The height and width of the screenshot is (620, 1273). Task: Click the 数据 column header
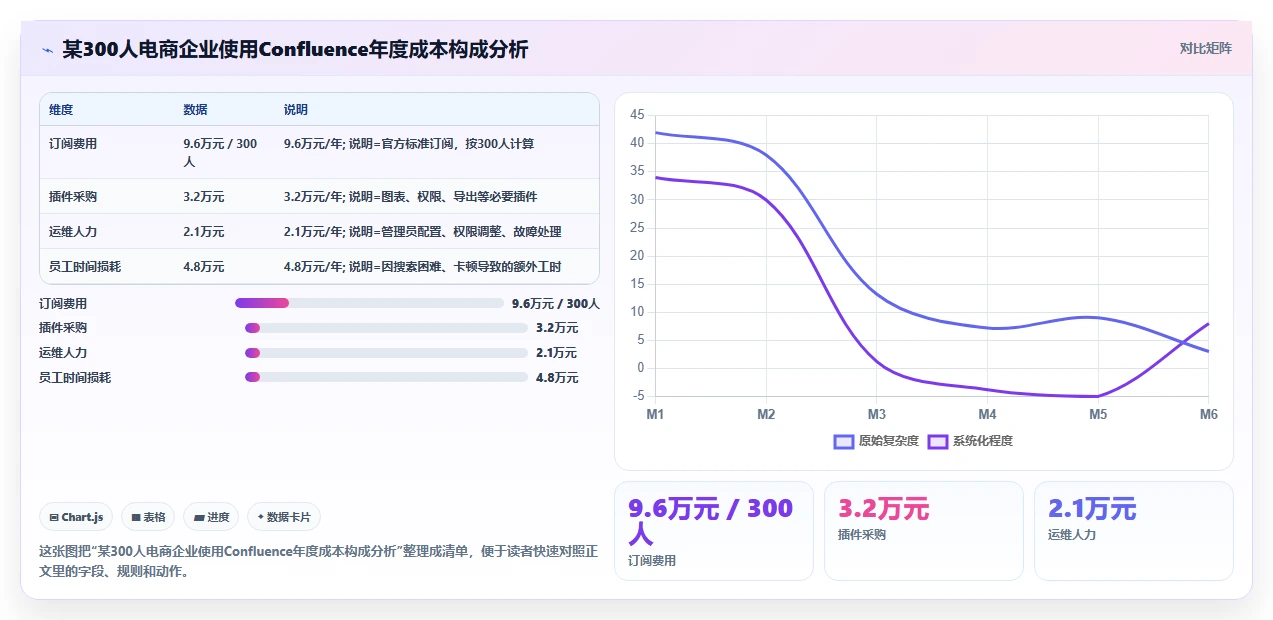(196, 110)
